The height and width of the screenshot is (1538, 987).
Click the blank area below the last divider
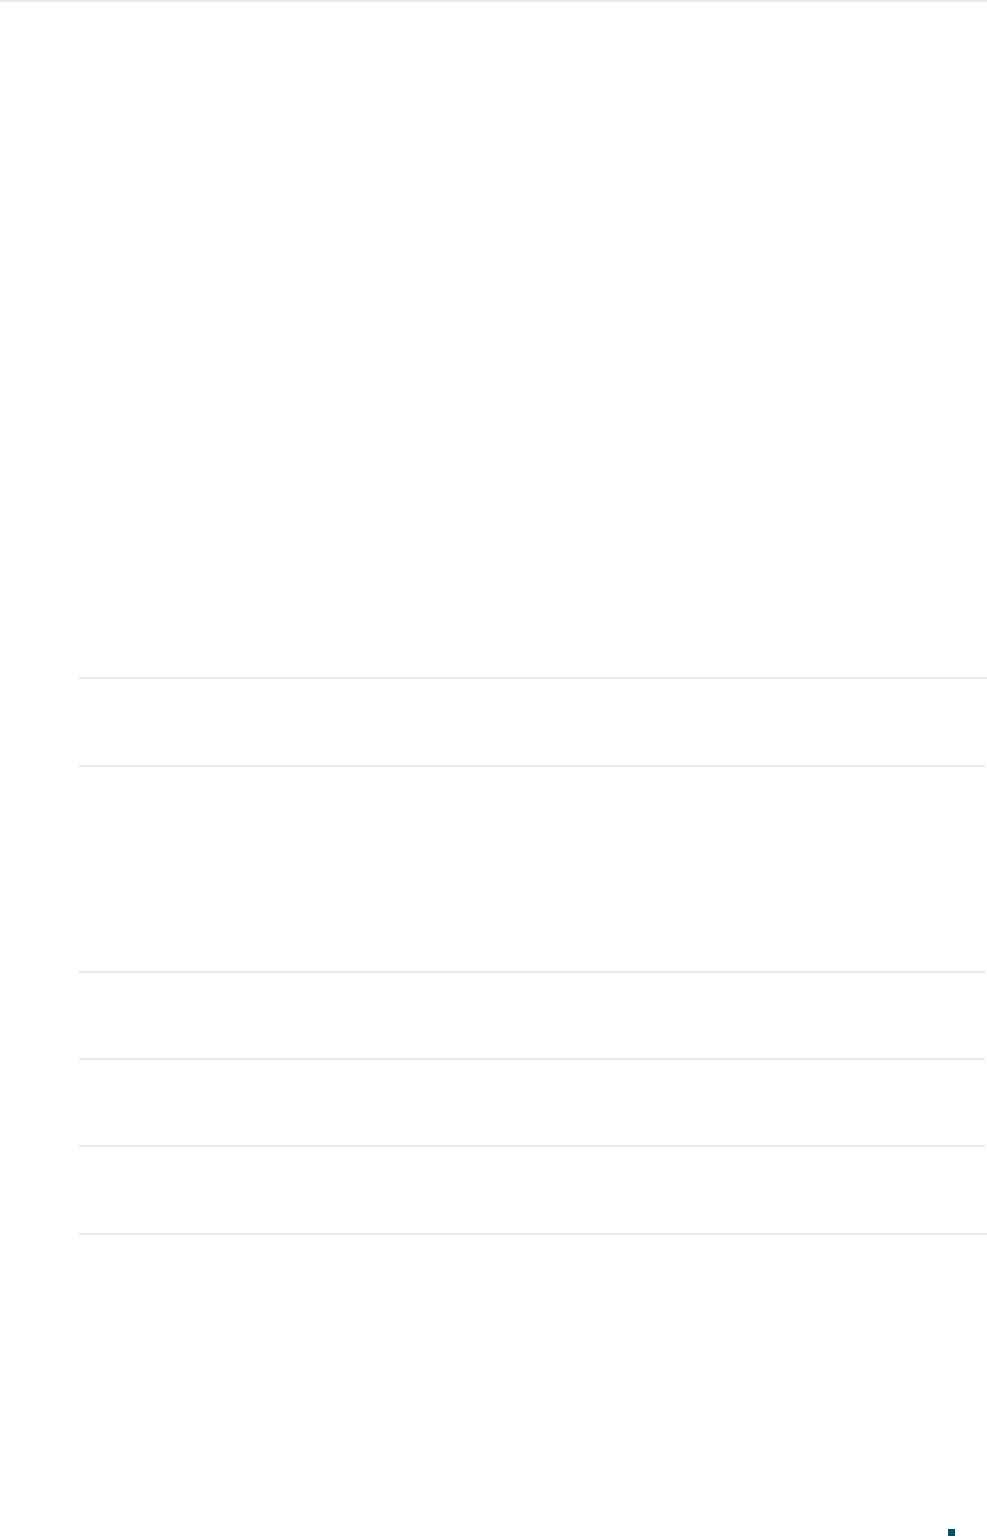[493, 1380]
